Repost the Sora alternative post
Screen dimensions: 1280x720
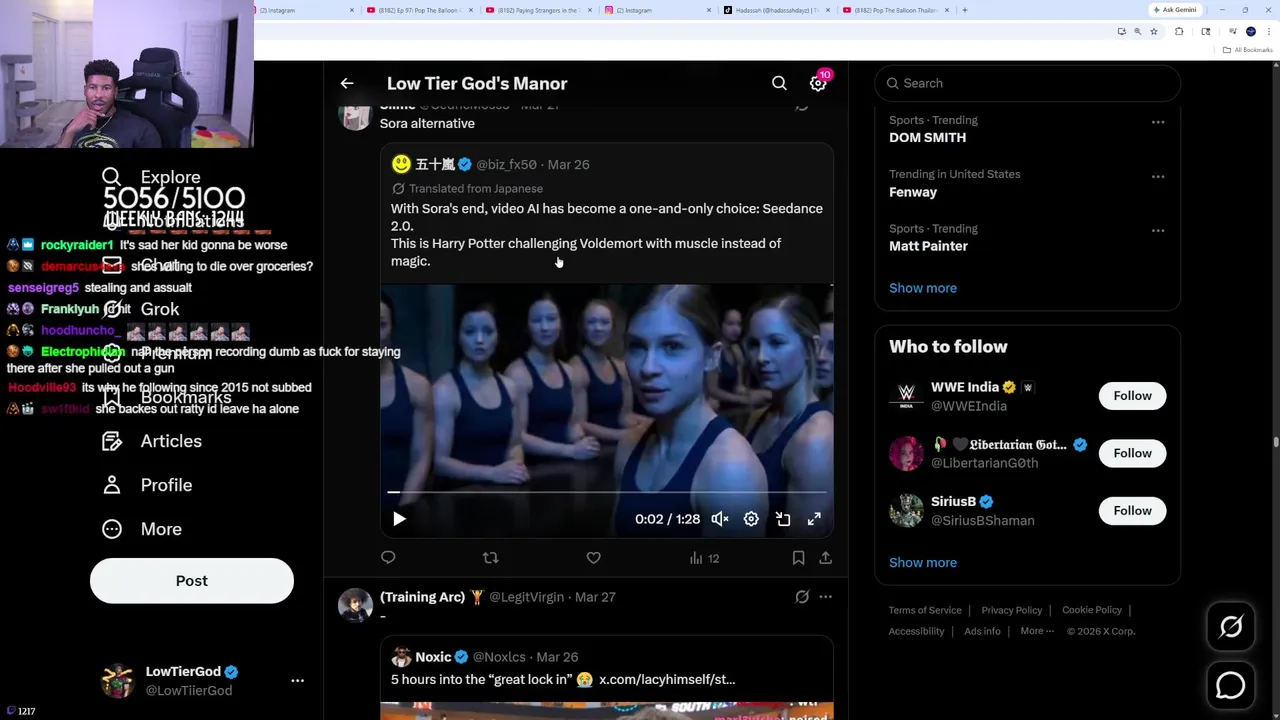[x=490, y=558]
